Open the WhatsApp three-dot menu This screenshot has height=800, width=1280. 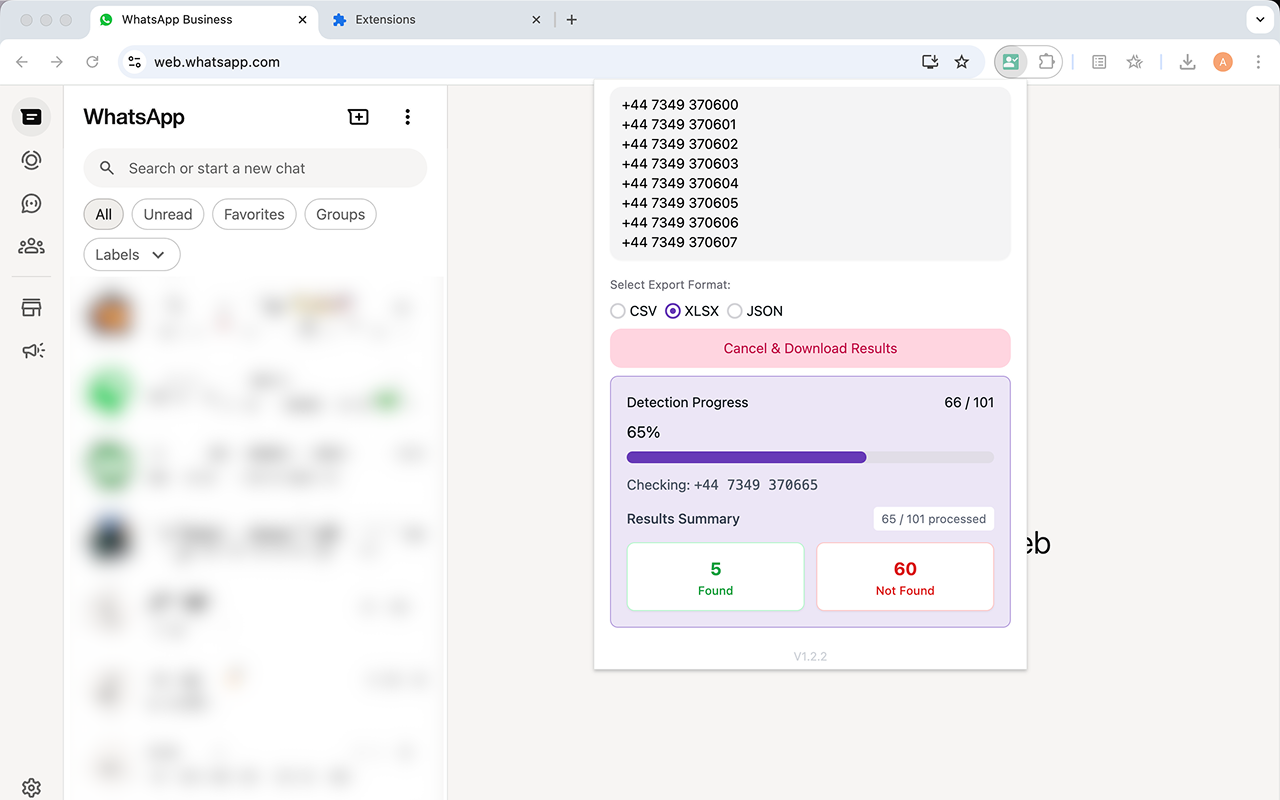[407, 116]
